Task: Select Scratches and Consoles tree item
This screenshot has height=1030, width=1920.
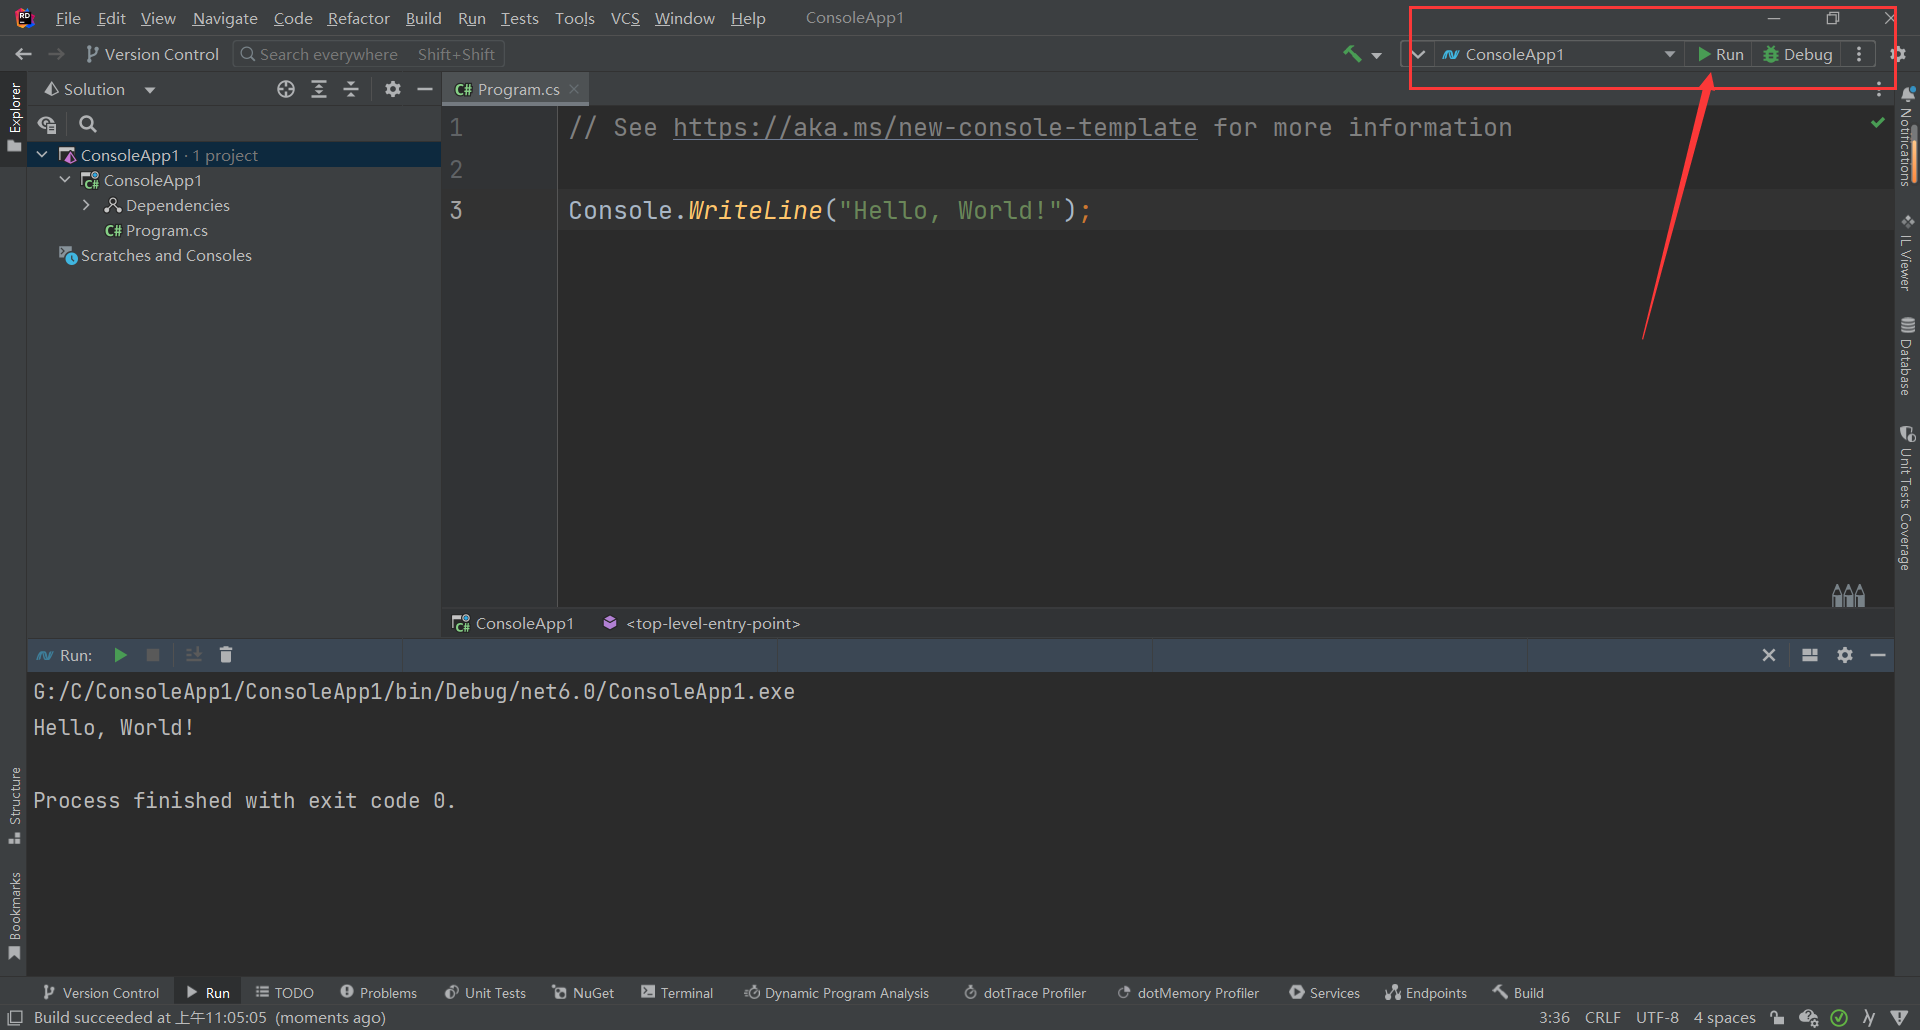Action: pos(166,255)
